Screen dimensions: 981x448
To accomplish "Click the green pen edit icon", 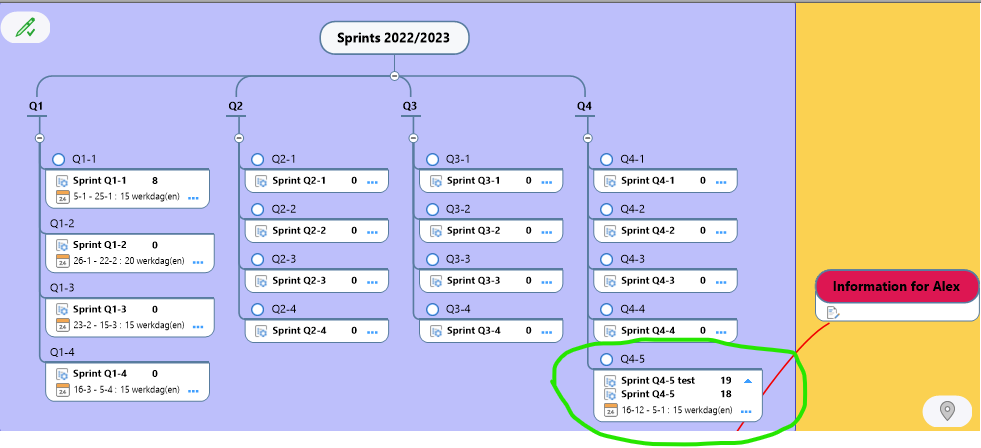I will [x=25, y=28].
